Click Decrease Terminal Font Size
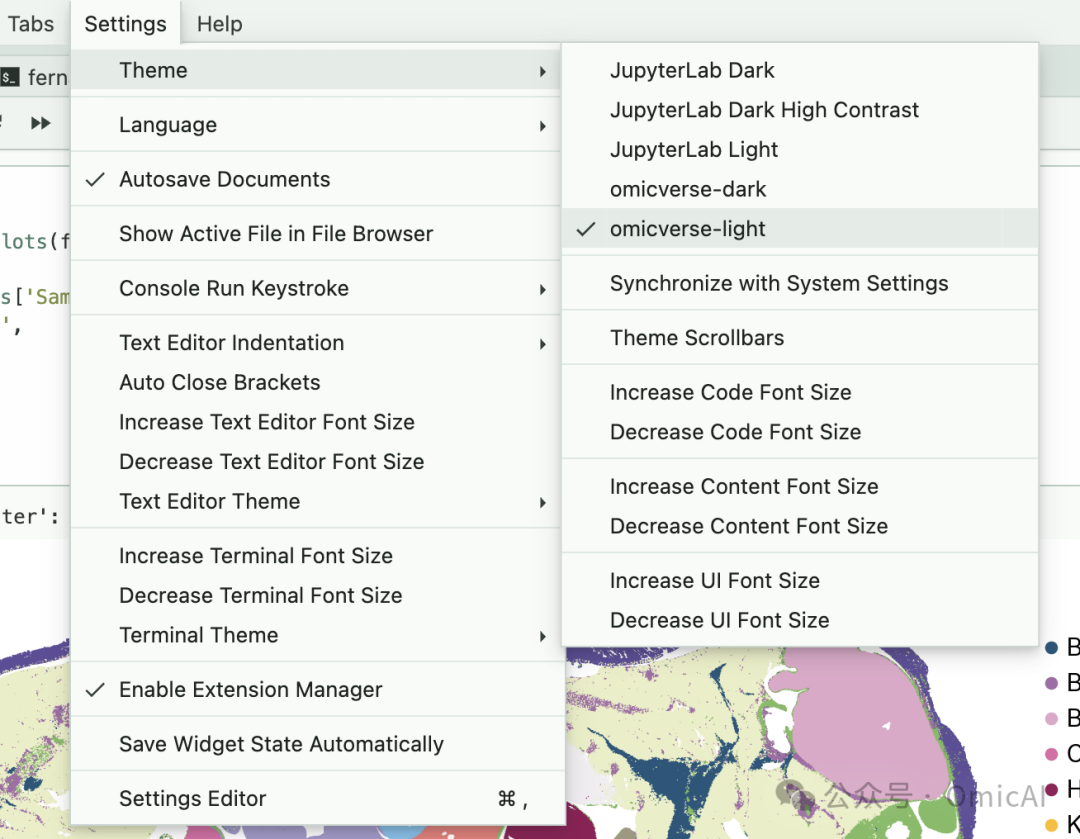The image size is (1080, 839). [x=315, y=595]
